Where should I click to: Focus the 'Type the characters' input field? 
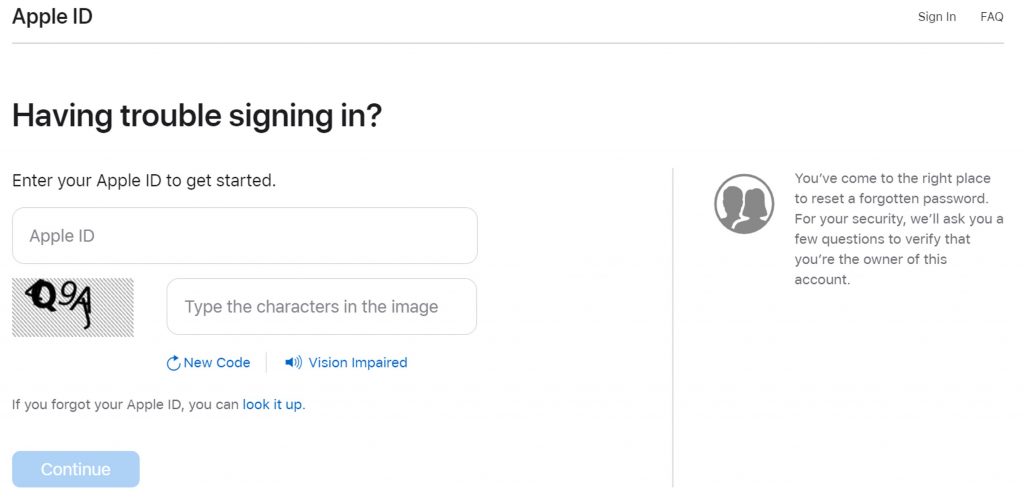(x=321, y=307)
